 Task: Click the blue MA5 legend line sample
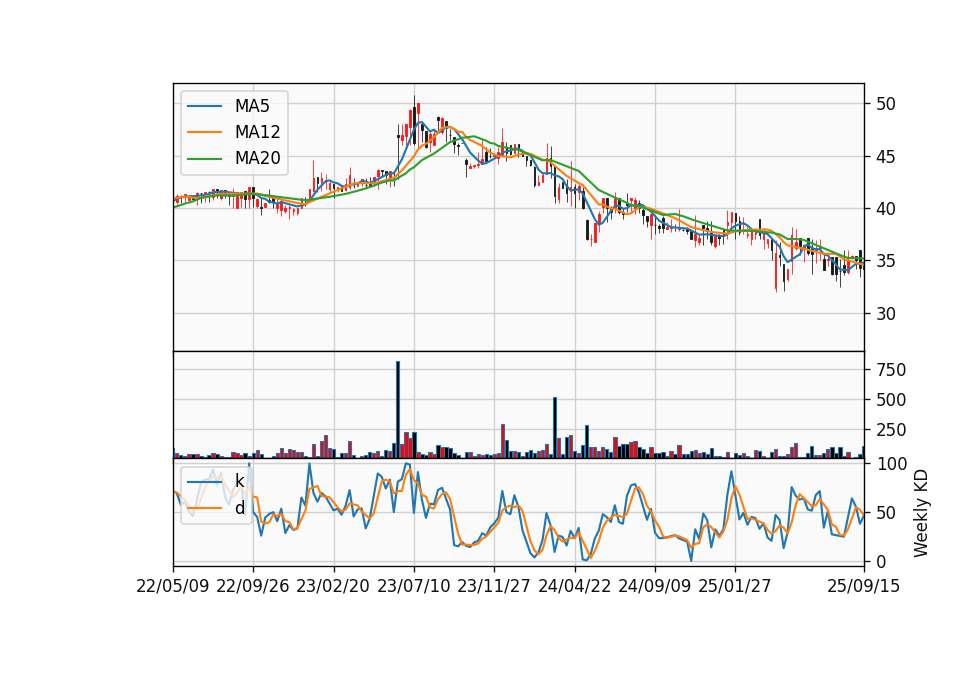click(x=204, y=106)
